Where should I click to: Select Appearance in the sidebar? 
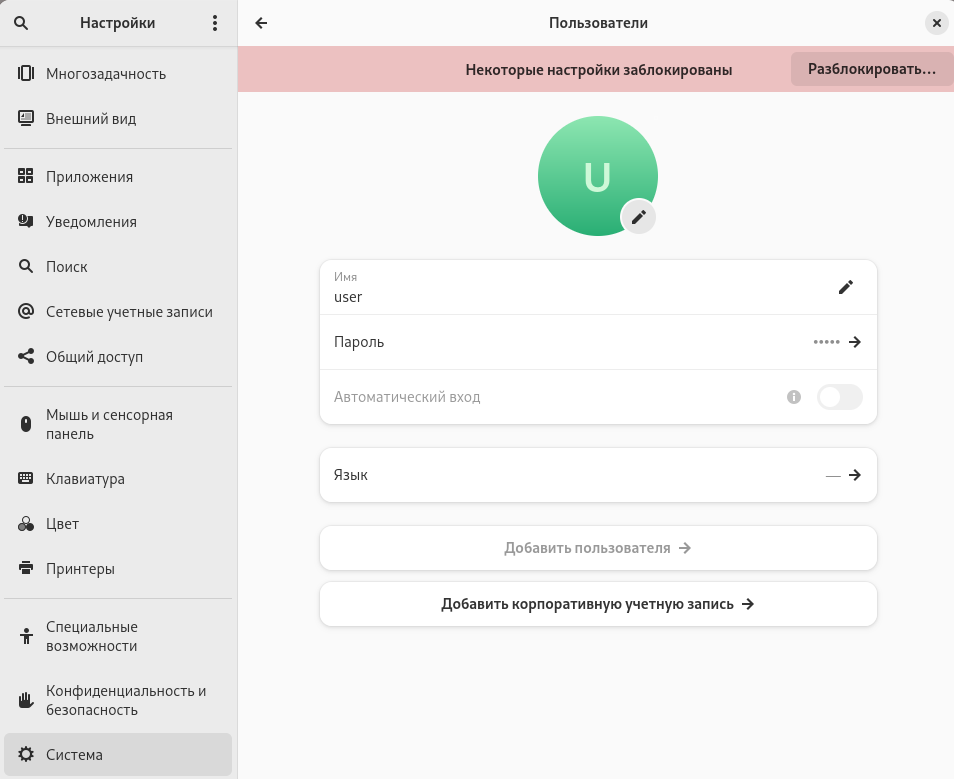[91, 119]
